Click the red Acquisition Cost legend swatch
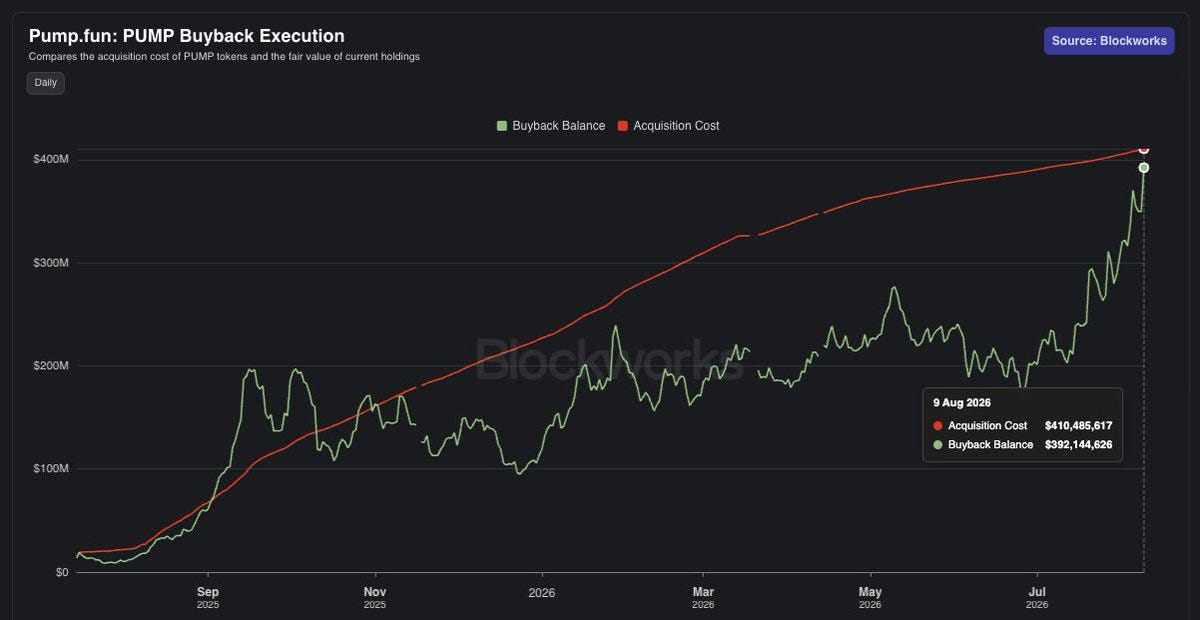Viewport: 1200px width, 620px height. tap(622, 126)
